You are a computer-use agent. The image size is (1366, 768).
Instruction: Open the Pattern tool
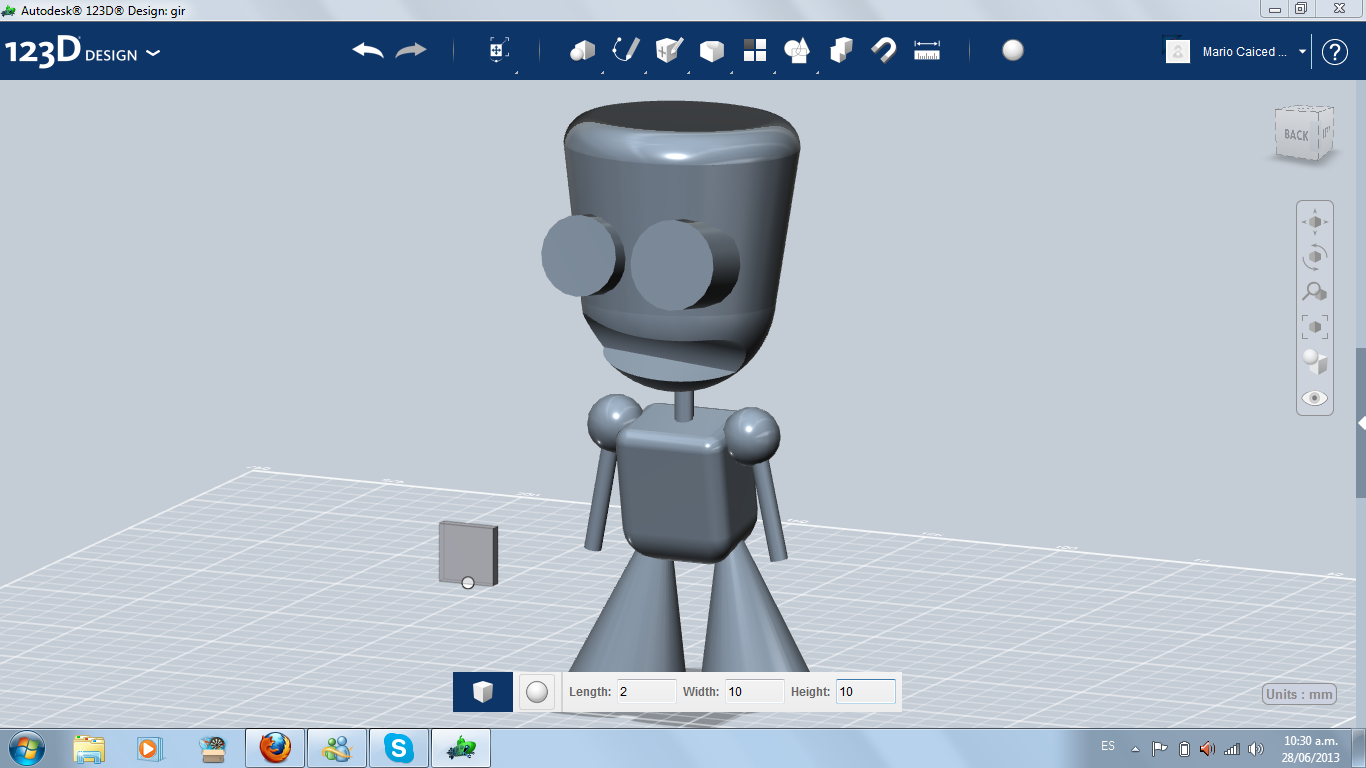(x=755, y=51)
